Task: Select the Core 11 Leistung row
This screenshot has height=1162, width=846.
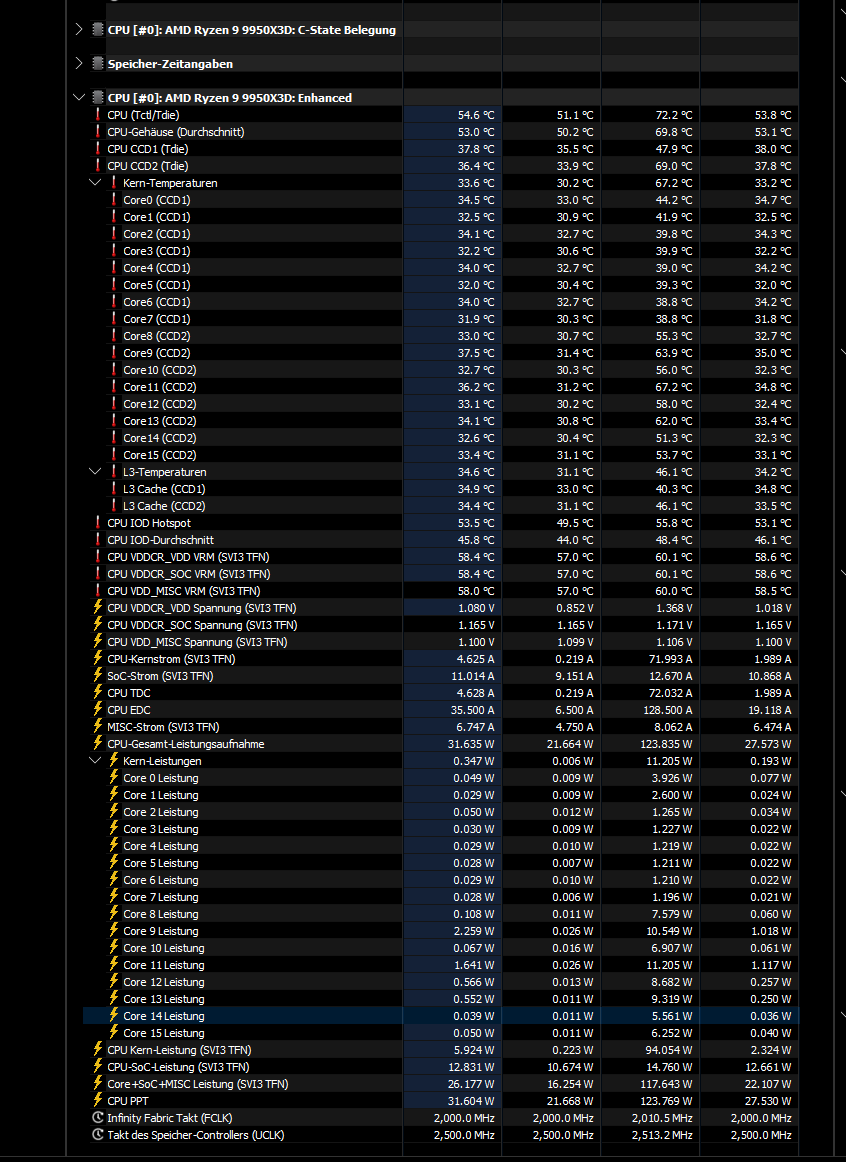Action: [440, 965]
